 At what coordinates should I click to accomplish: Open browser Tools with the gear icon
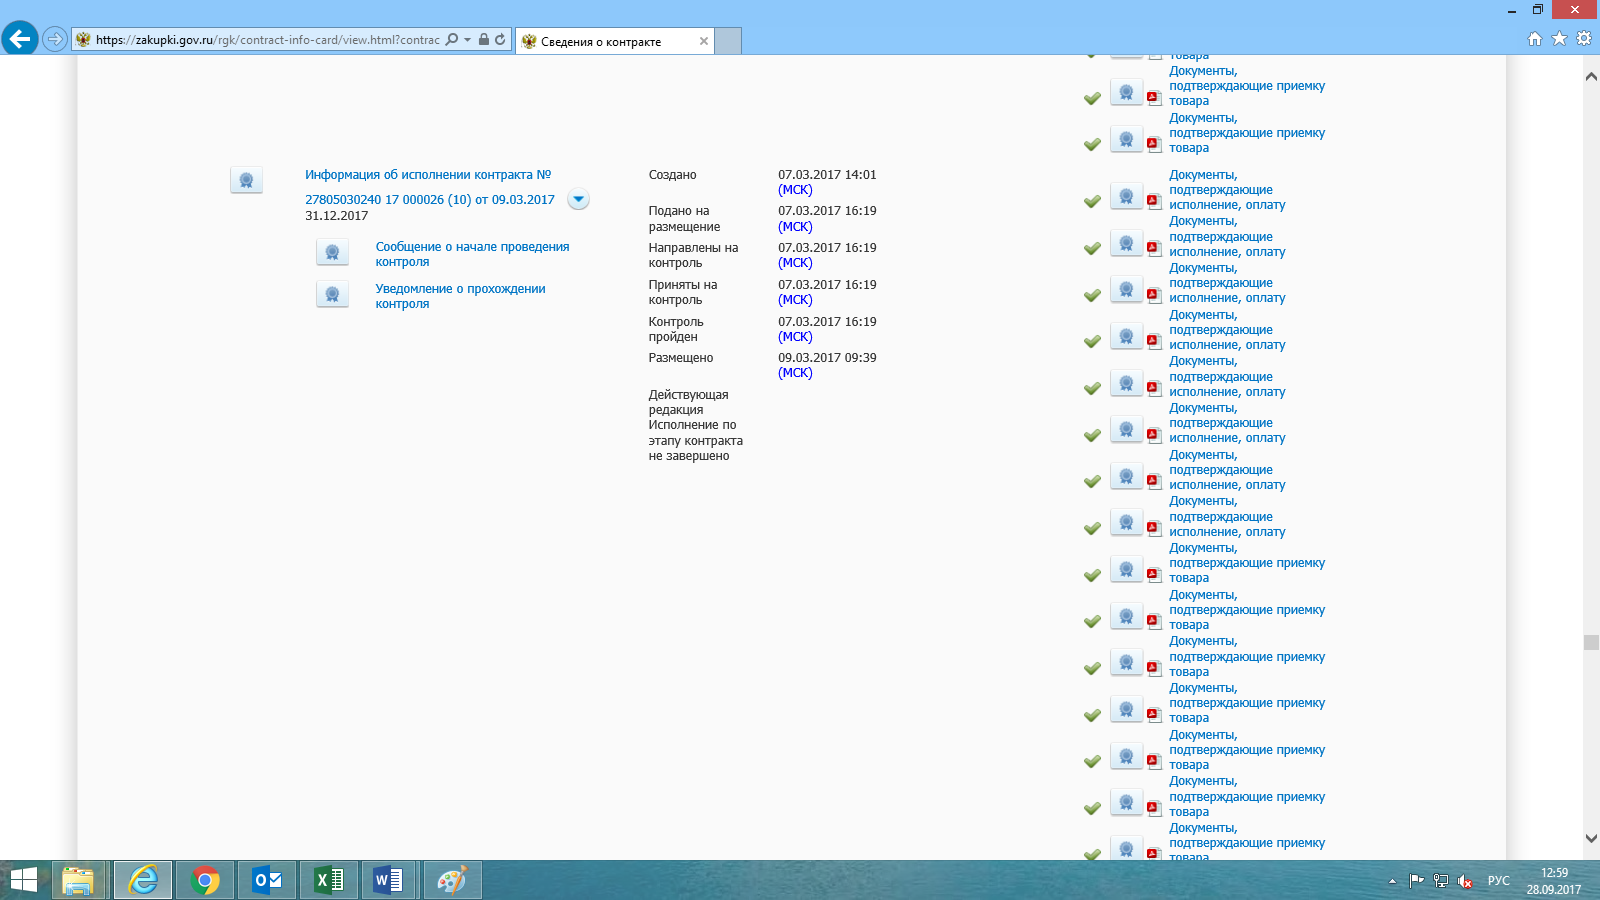(1584, 39)
